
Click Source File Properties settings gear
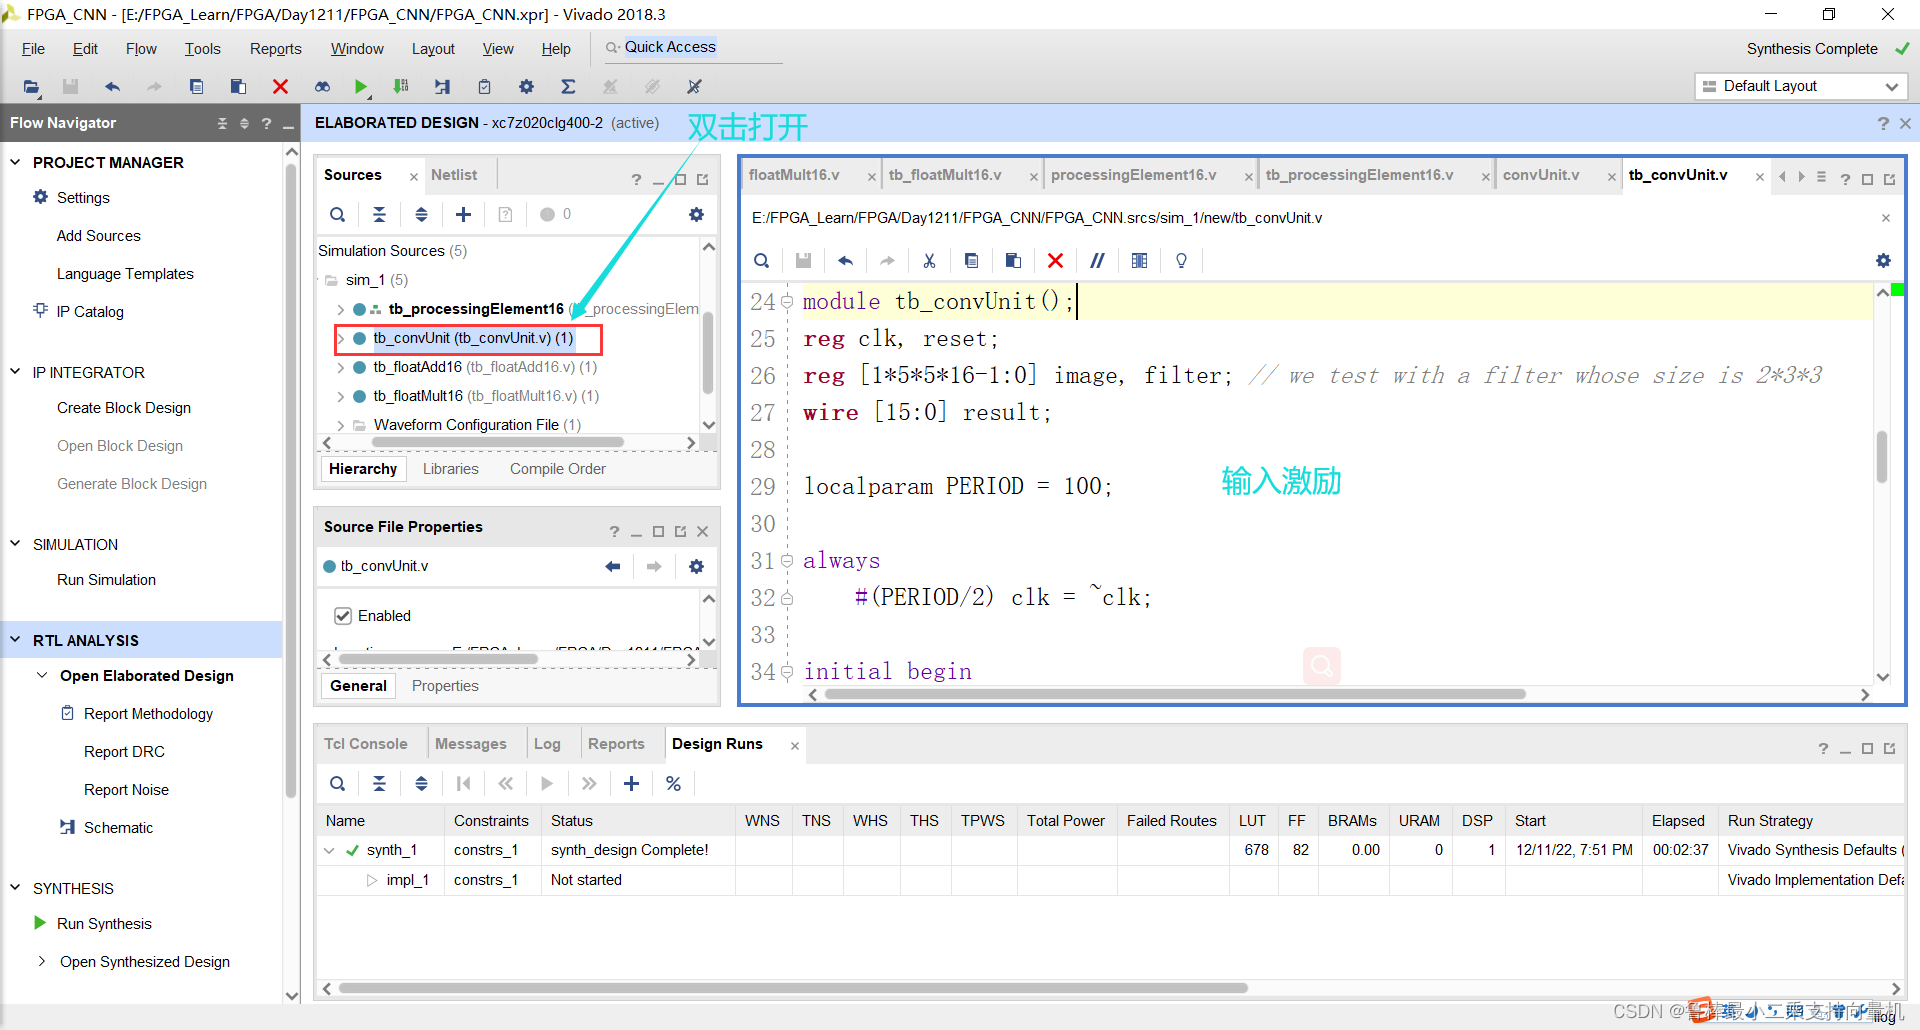click(x=696, y=566)
